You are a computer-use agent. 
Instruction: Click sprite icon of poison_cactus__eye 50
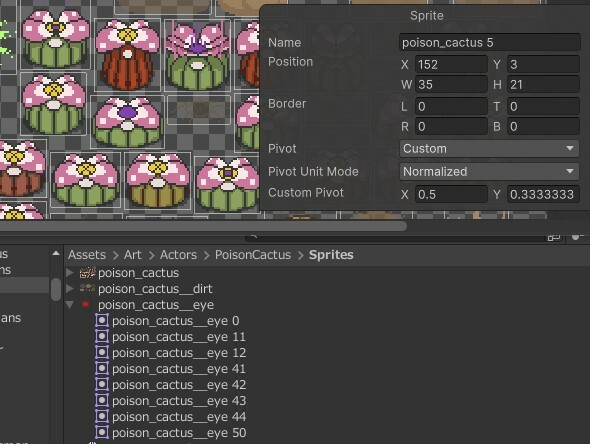pos(102,432)
